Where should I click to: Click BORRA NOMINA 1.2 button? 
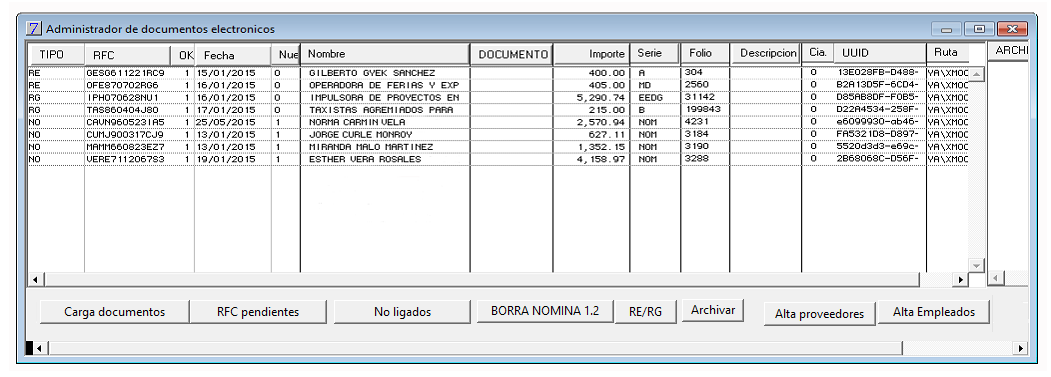click(545, 311)
